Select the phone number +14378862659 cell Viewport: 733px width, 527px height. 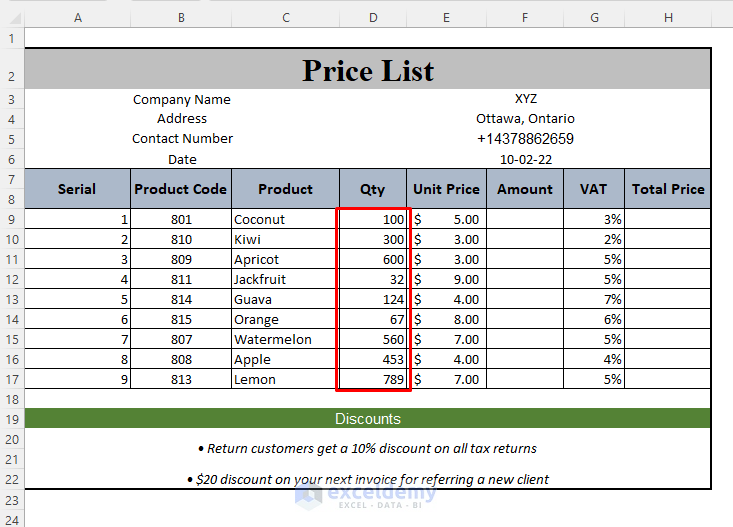point(525,139)
